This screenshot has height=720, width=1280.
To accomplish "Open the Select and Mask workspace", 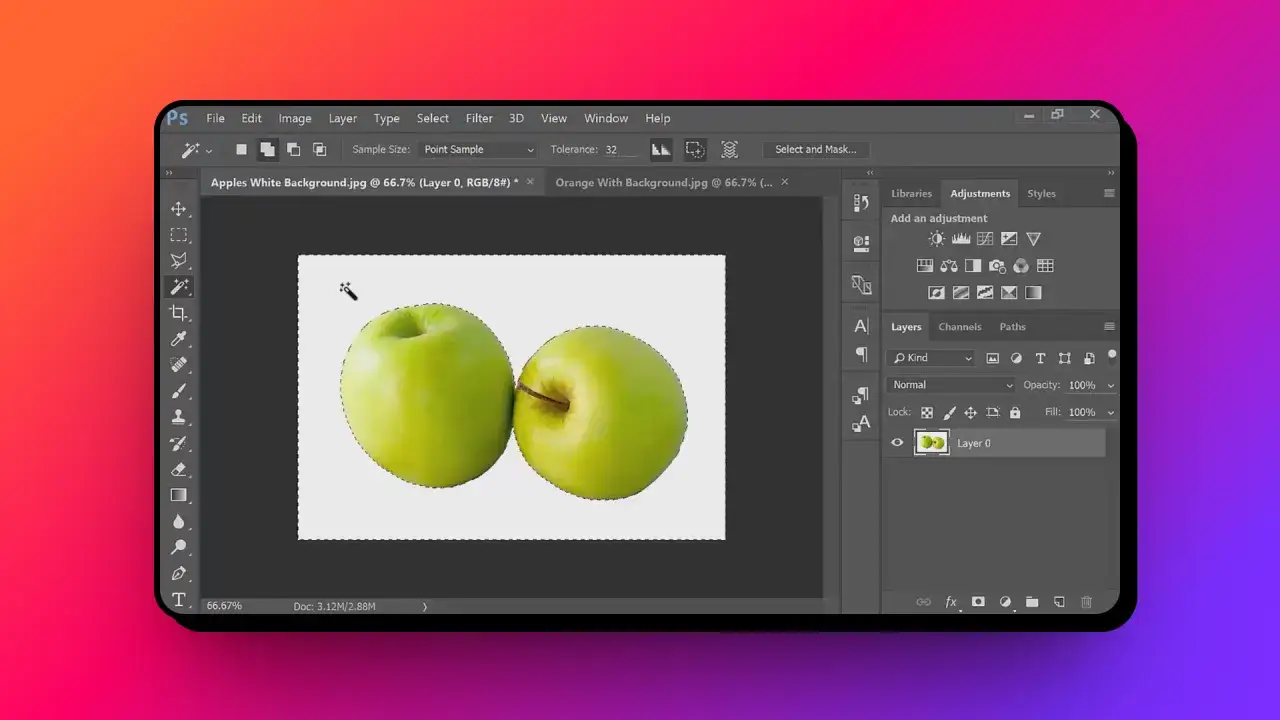I will [x=816, y=149].
